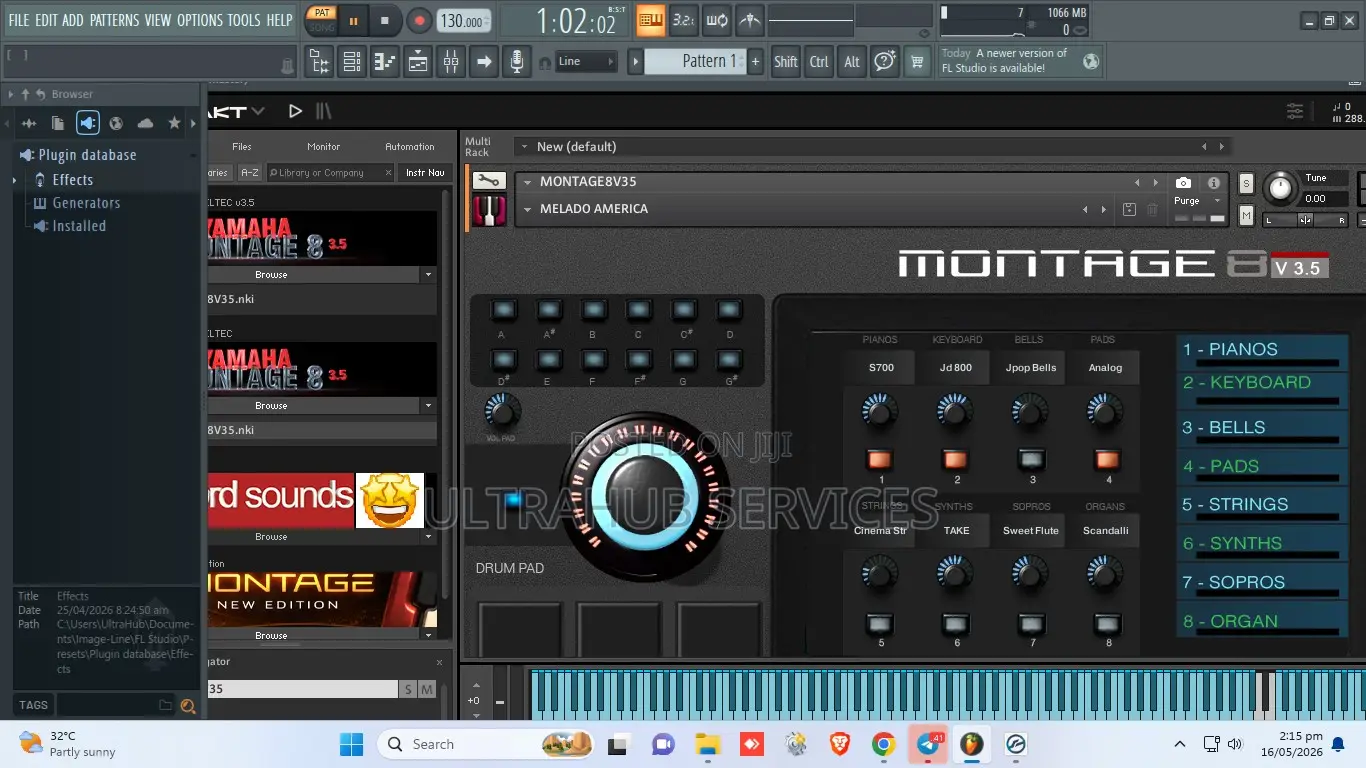Image resolution: width=1366 pixels, height=768 pixels.
Task: Open the PATTERNS menu
Action: 114,20
